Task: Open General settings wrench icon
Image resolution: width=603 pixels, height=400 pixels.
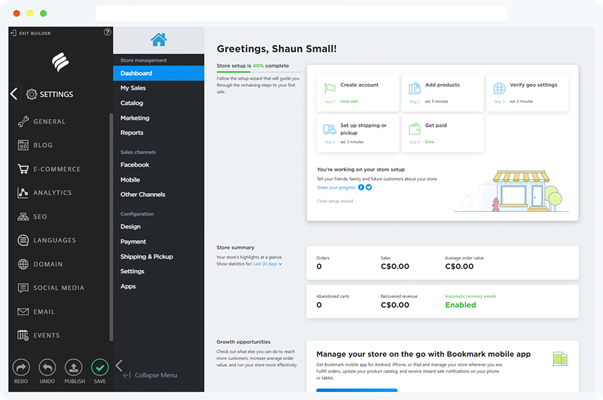Action: point(23,122)
